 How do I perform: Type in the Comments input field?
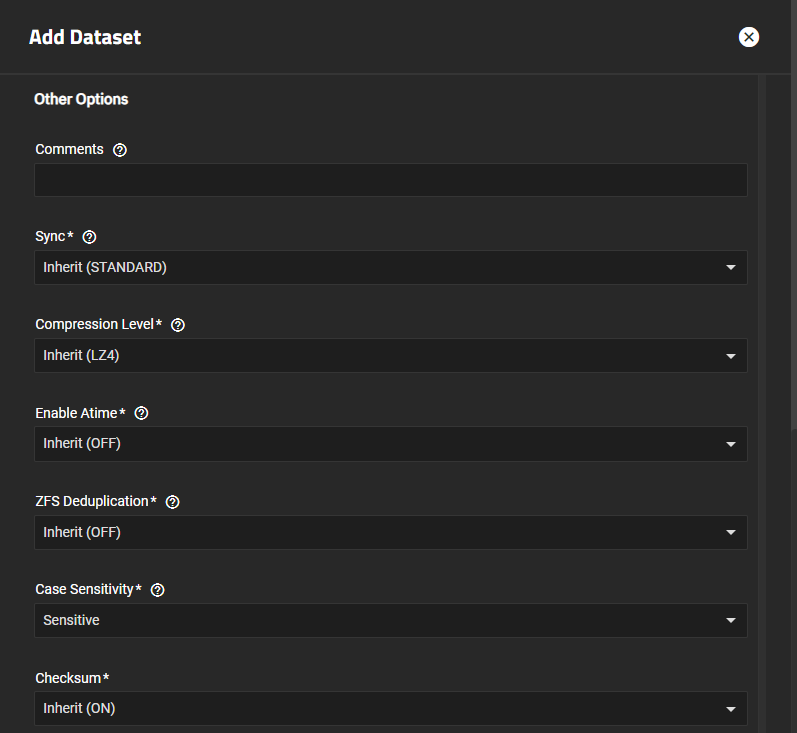point(390,180)
